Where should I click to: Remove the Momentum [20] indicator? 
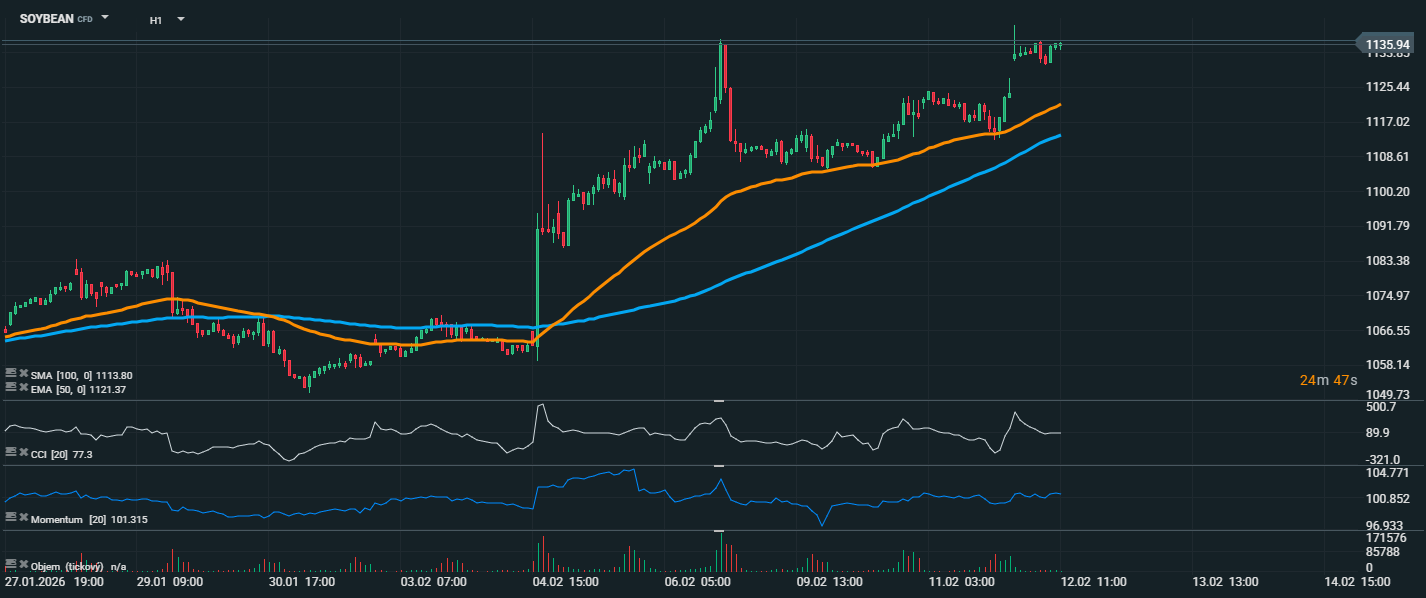(x=22, y=518)
